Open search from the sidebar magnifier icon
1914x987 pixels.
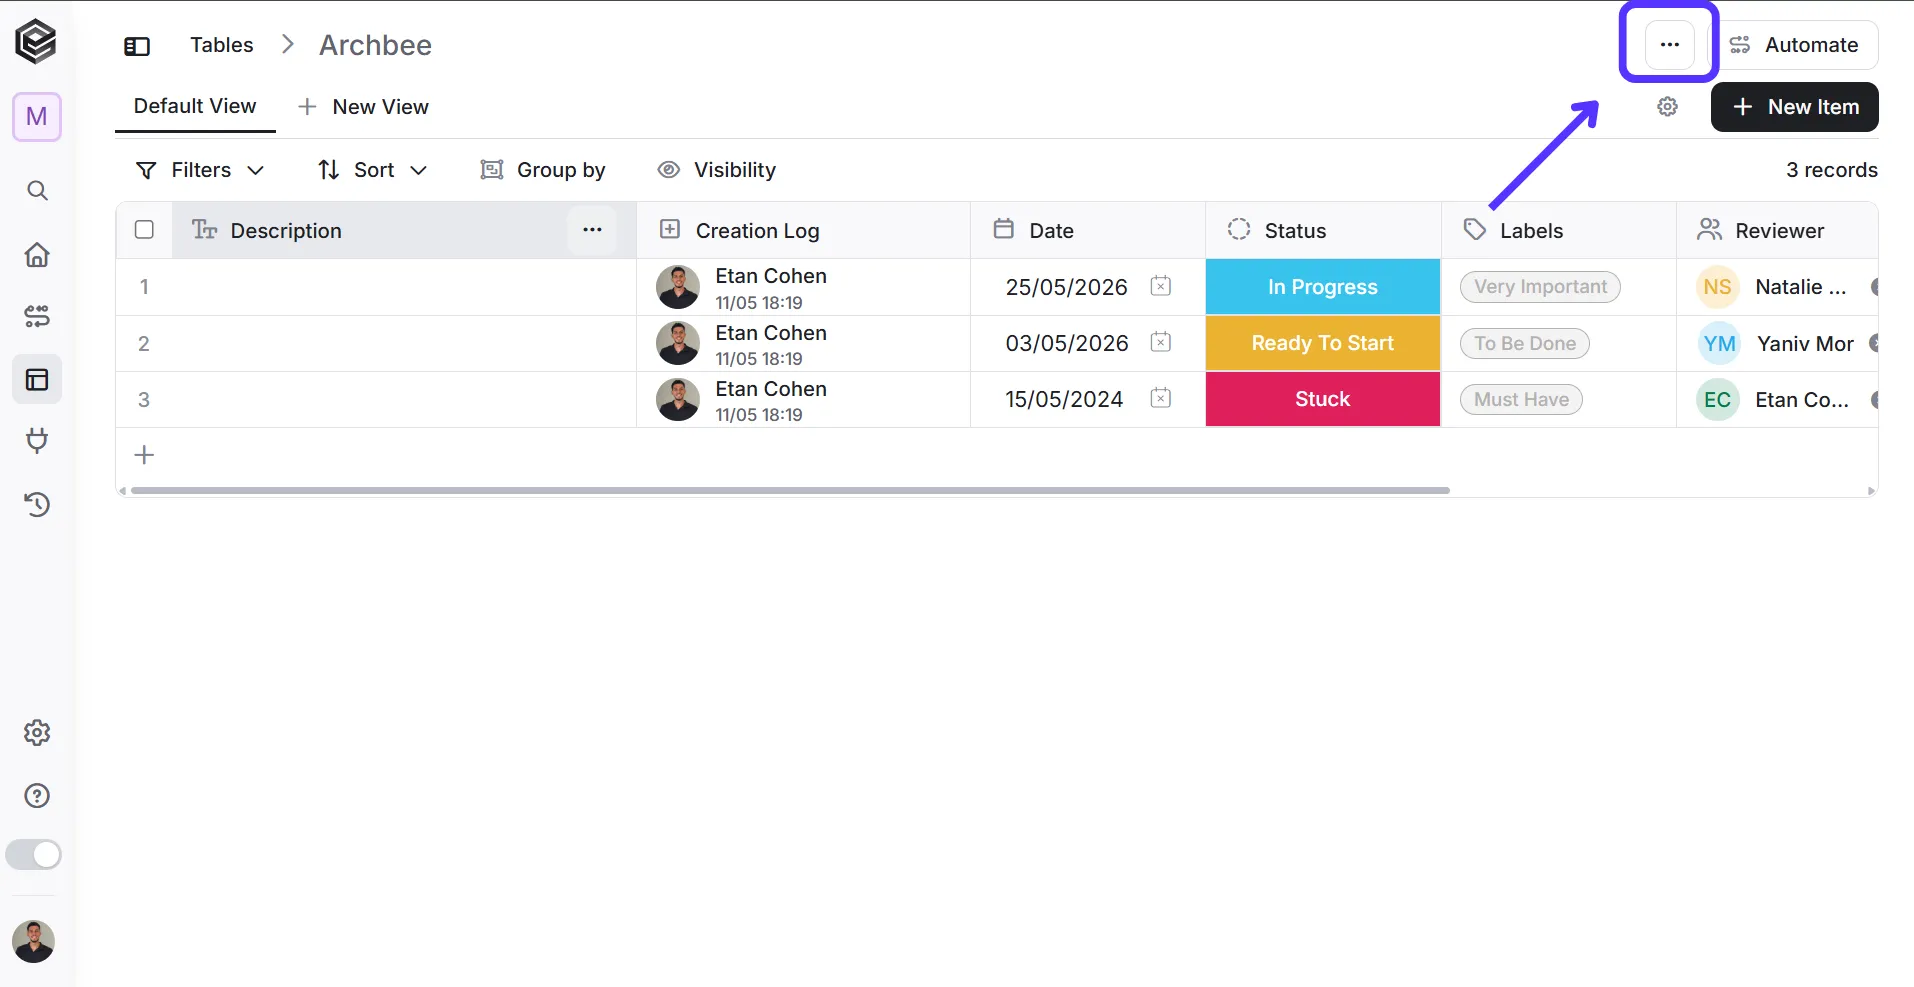tap(37, 190)
